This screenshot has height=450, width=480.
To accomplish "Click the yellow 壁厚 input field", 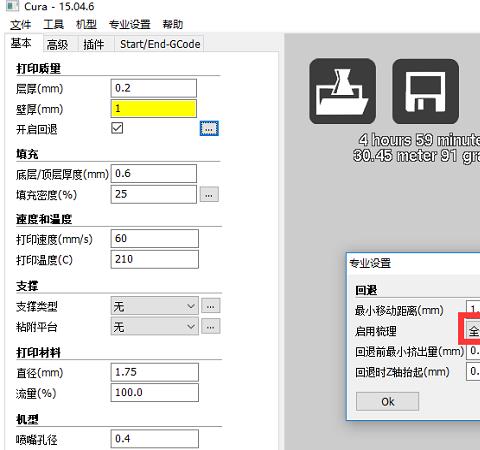I will [x=154, y=108].
